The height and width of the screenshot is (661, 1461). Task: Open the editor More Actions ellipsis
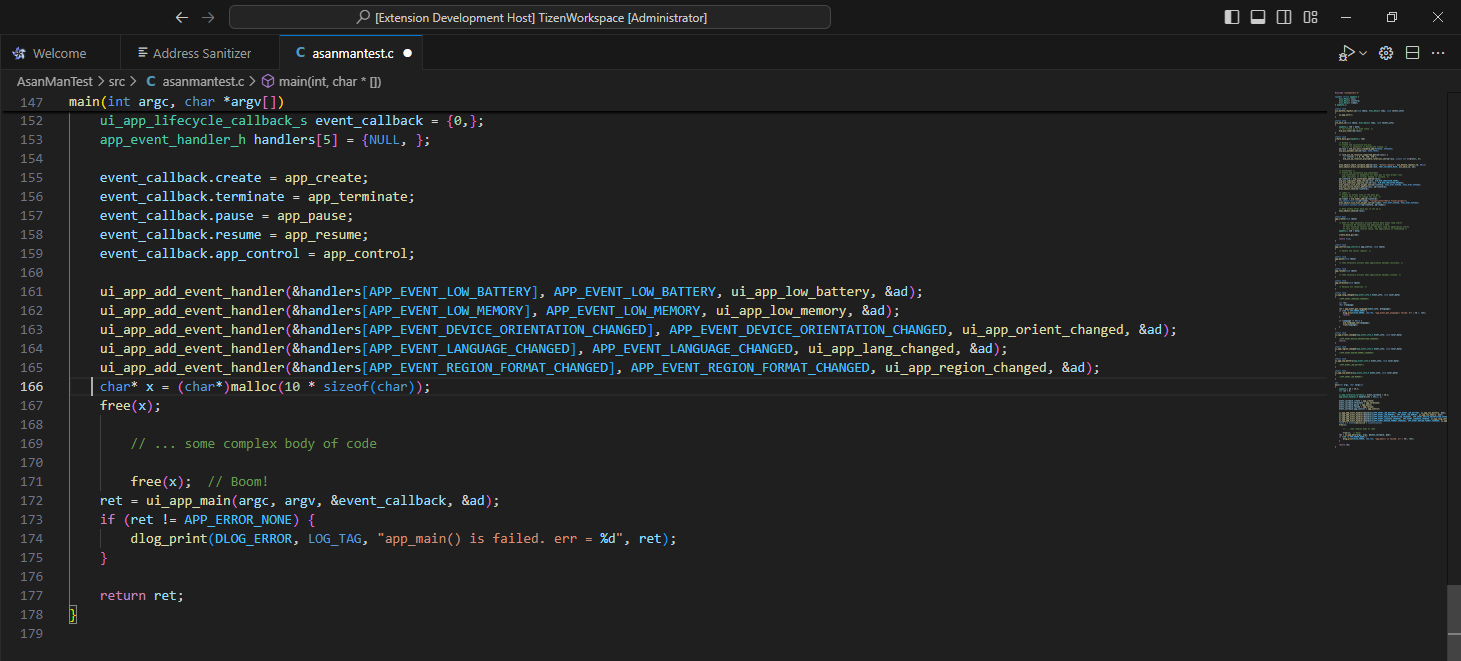pyautogui.click(x=1439, y=53)
